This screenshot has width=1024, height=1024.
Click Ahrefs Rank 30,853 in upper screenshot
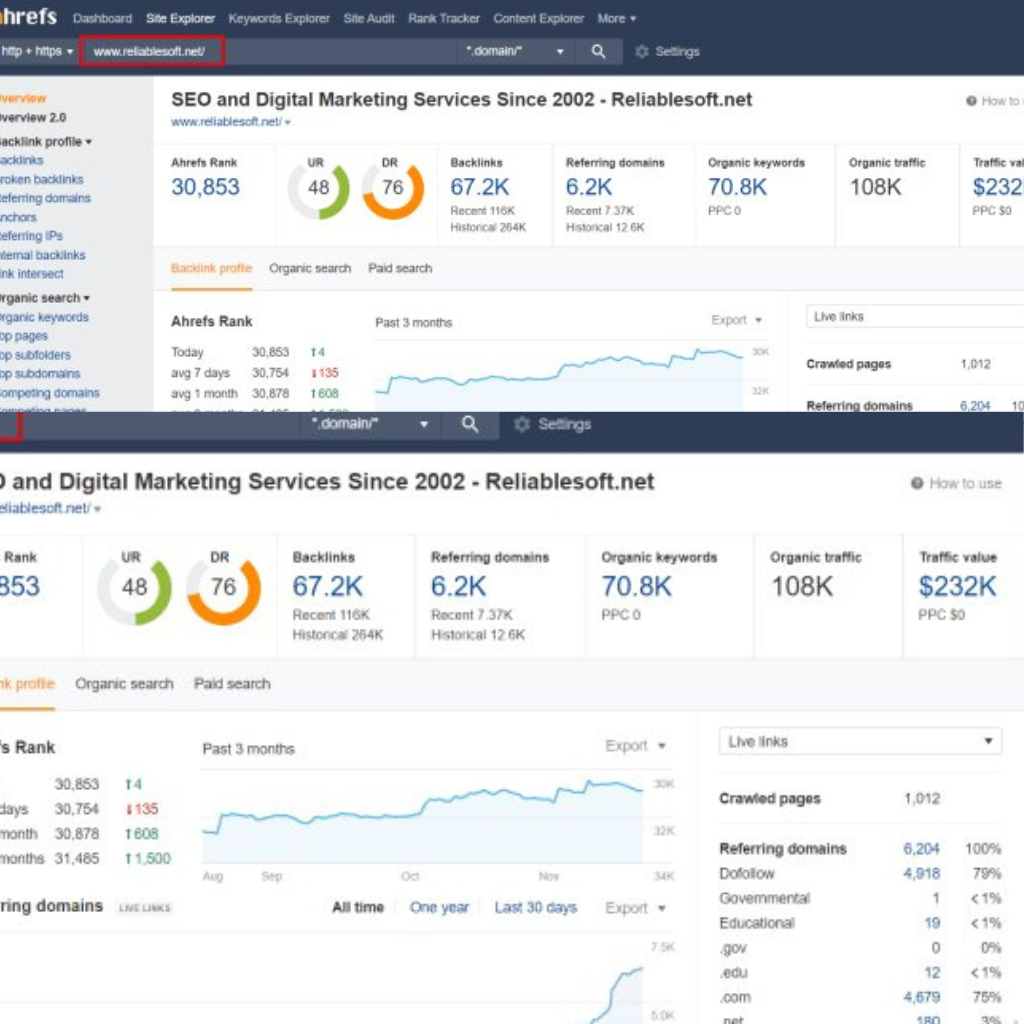(206, 187)
